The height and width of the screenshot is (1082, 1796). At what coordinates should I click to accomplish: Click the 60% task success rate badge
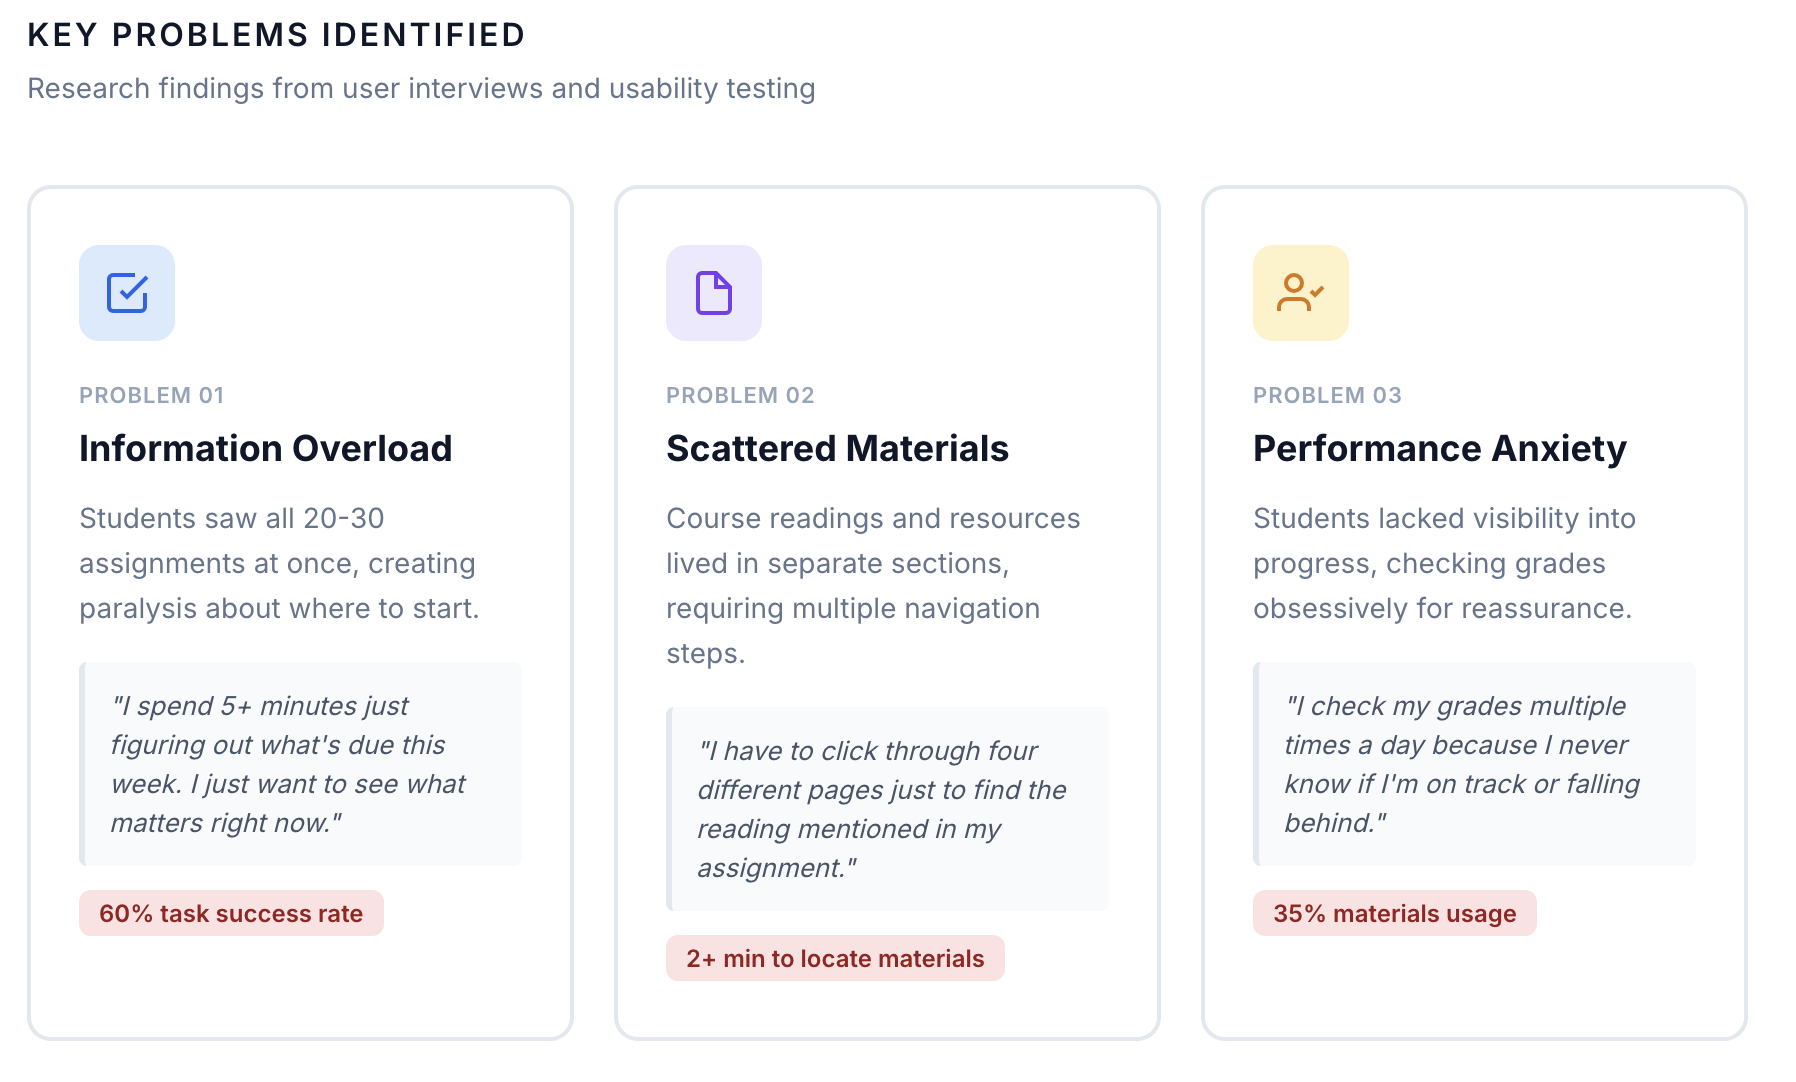(231, 913)
